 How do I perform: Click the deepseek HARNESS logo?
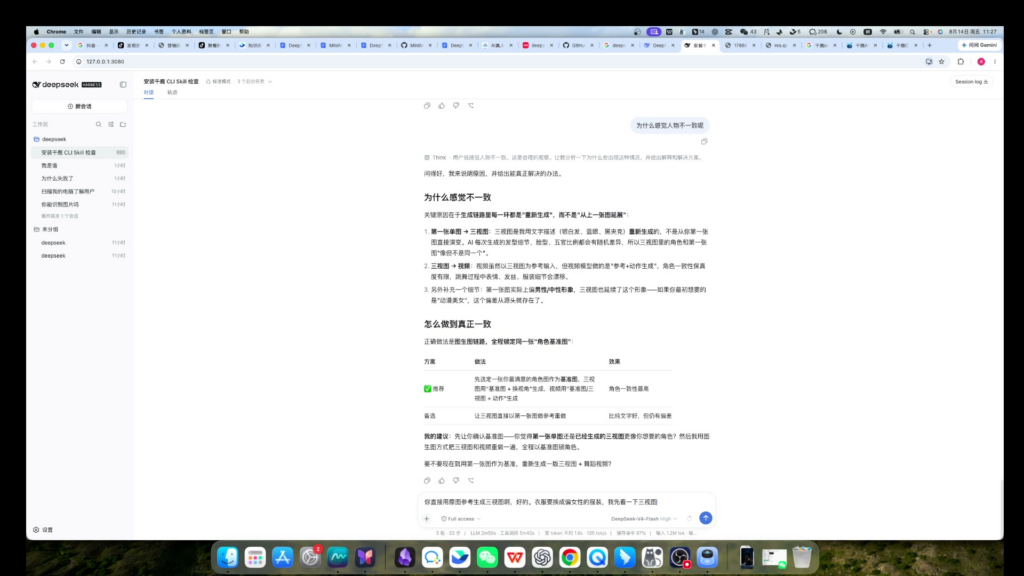click(67, 84)
